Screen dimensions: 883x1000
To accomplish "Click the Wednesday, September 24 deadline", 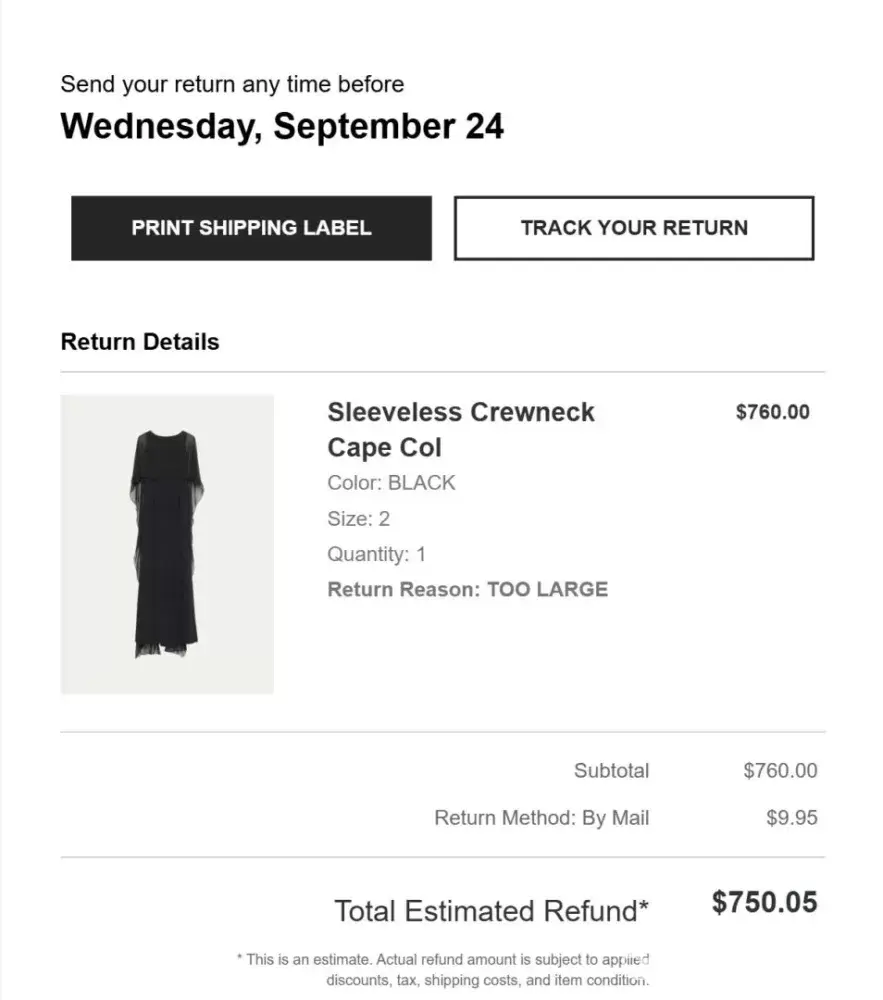I will (x=282, y=127).
